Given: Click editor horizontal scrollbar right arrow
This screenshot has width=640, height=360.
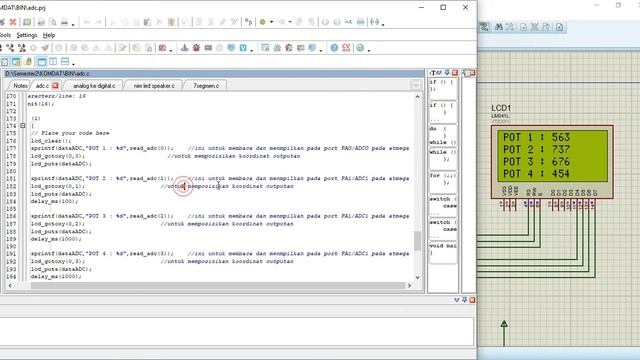Looking at the screenshot, I should tap(409, 285).
